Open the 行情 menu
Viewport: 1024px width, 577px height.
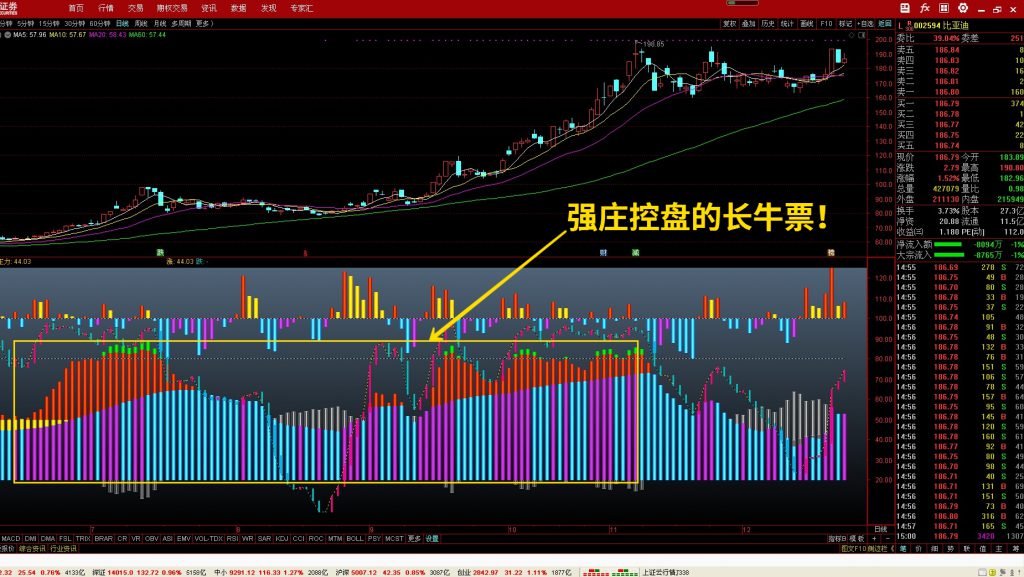click(x=106, y=7)
